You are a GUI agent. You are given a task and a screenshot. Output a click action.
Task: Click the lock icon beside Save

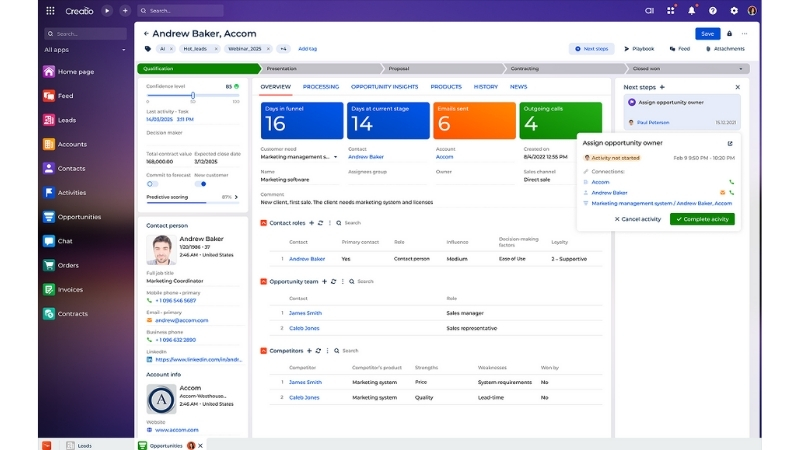[x=729, y=33]
